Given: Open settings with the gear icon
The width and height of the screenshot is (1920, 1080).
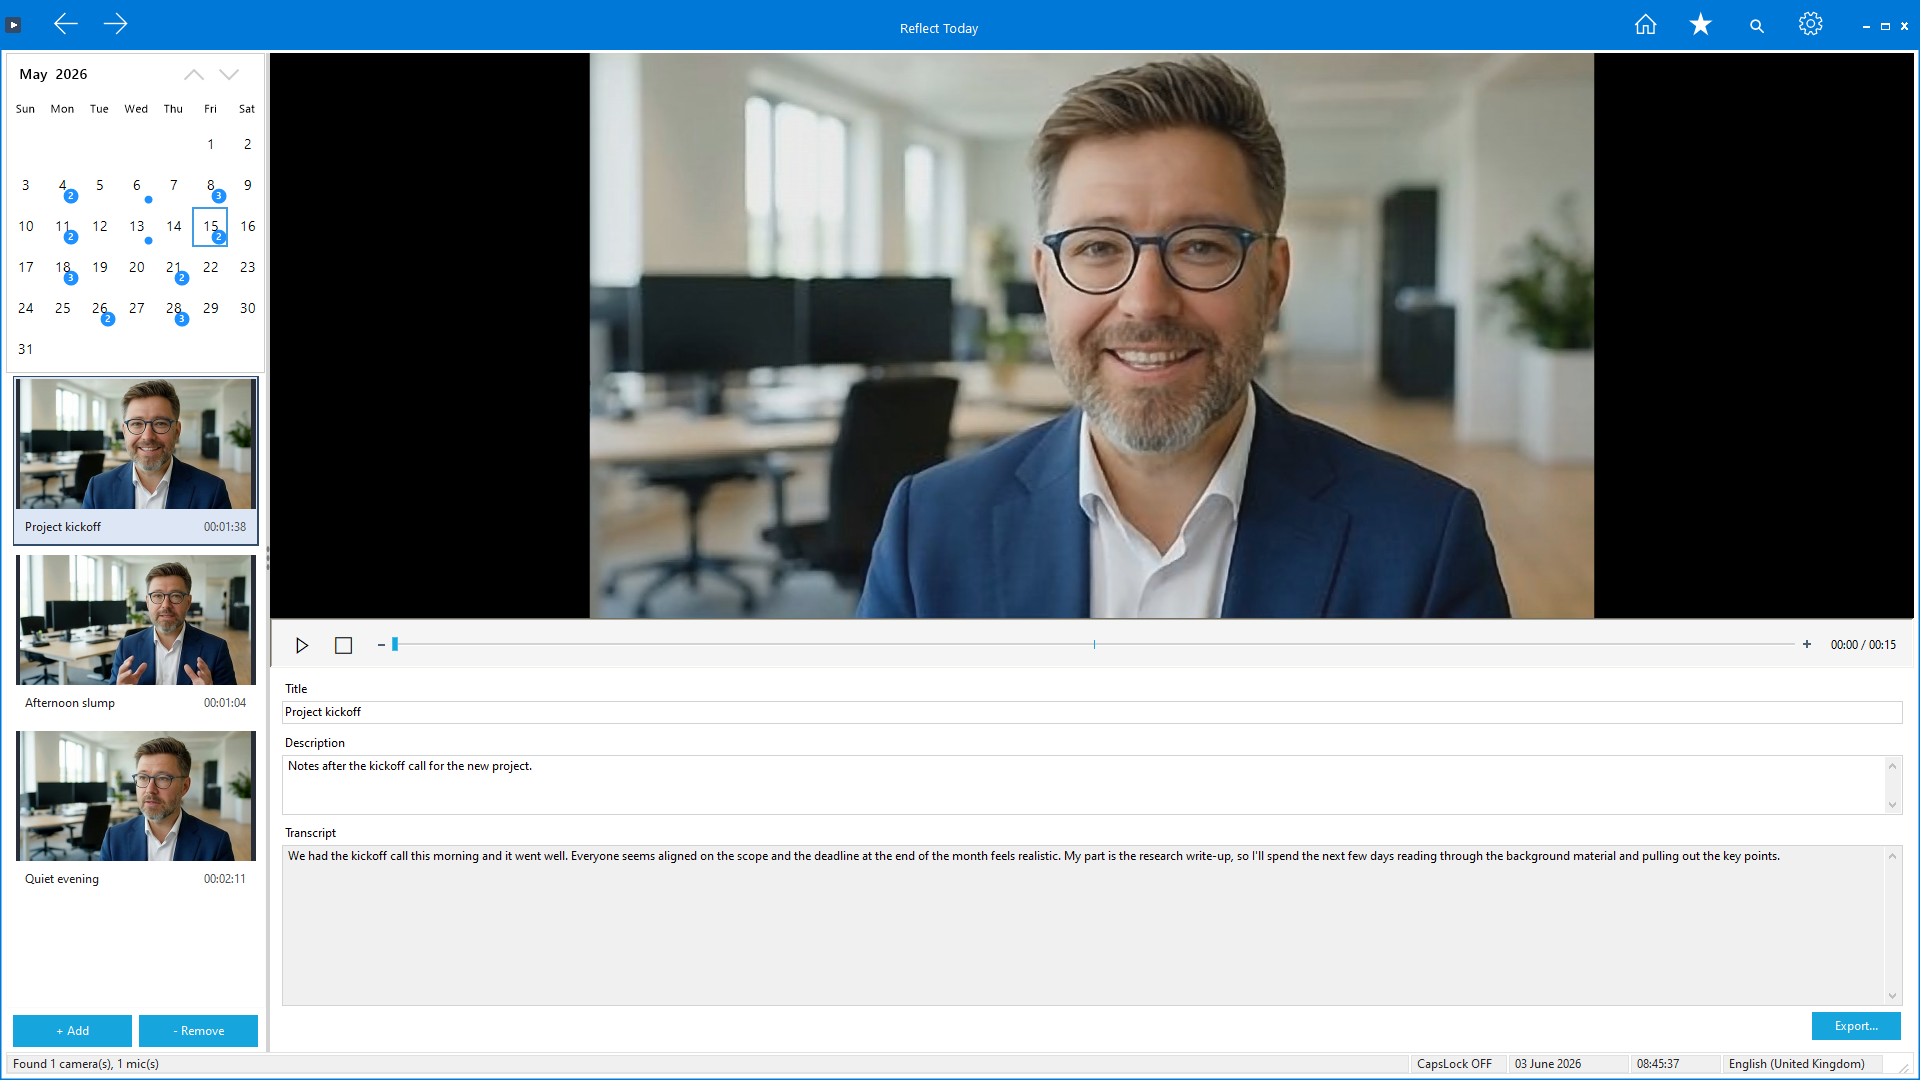Looking at the screenshot, I should 1810,25.
